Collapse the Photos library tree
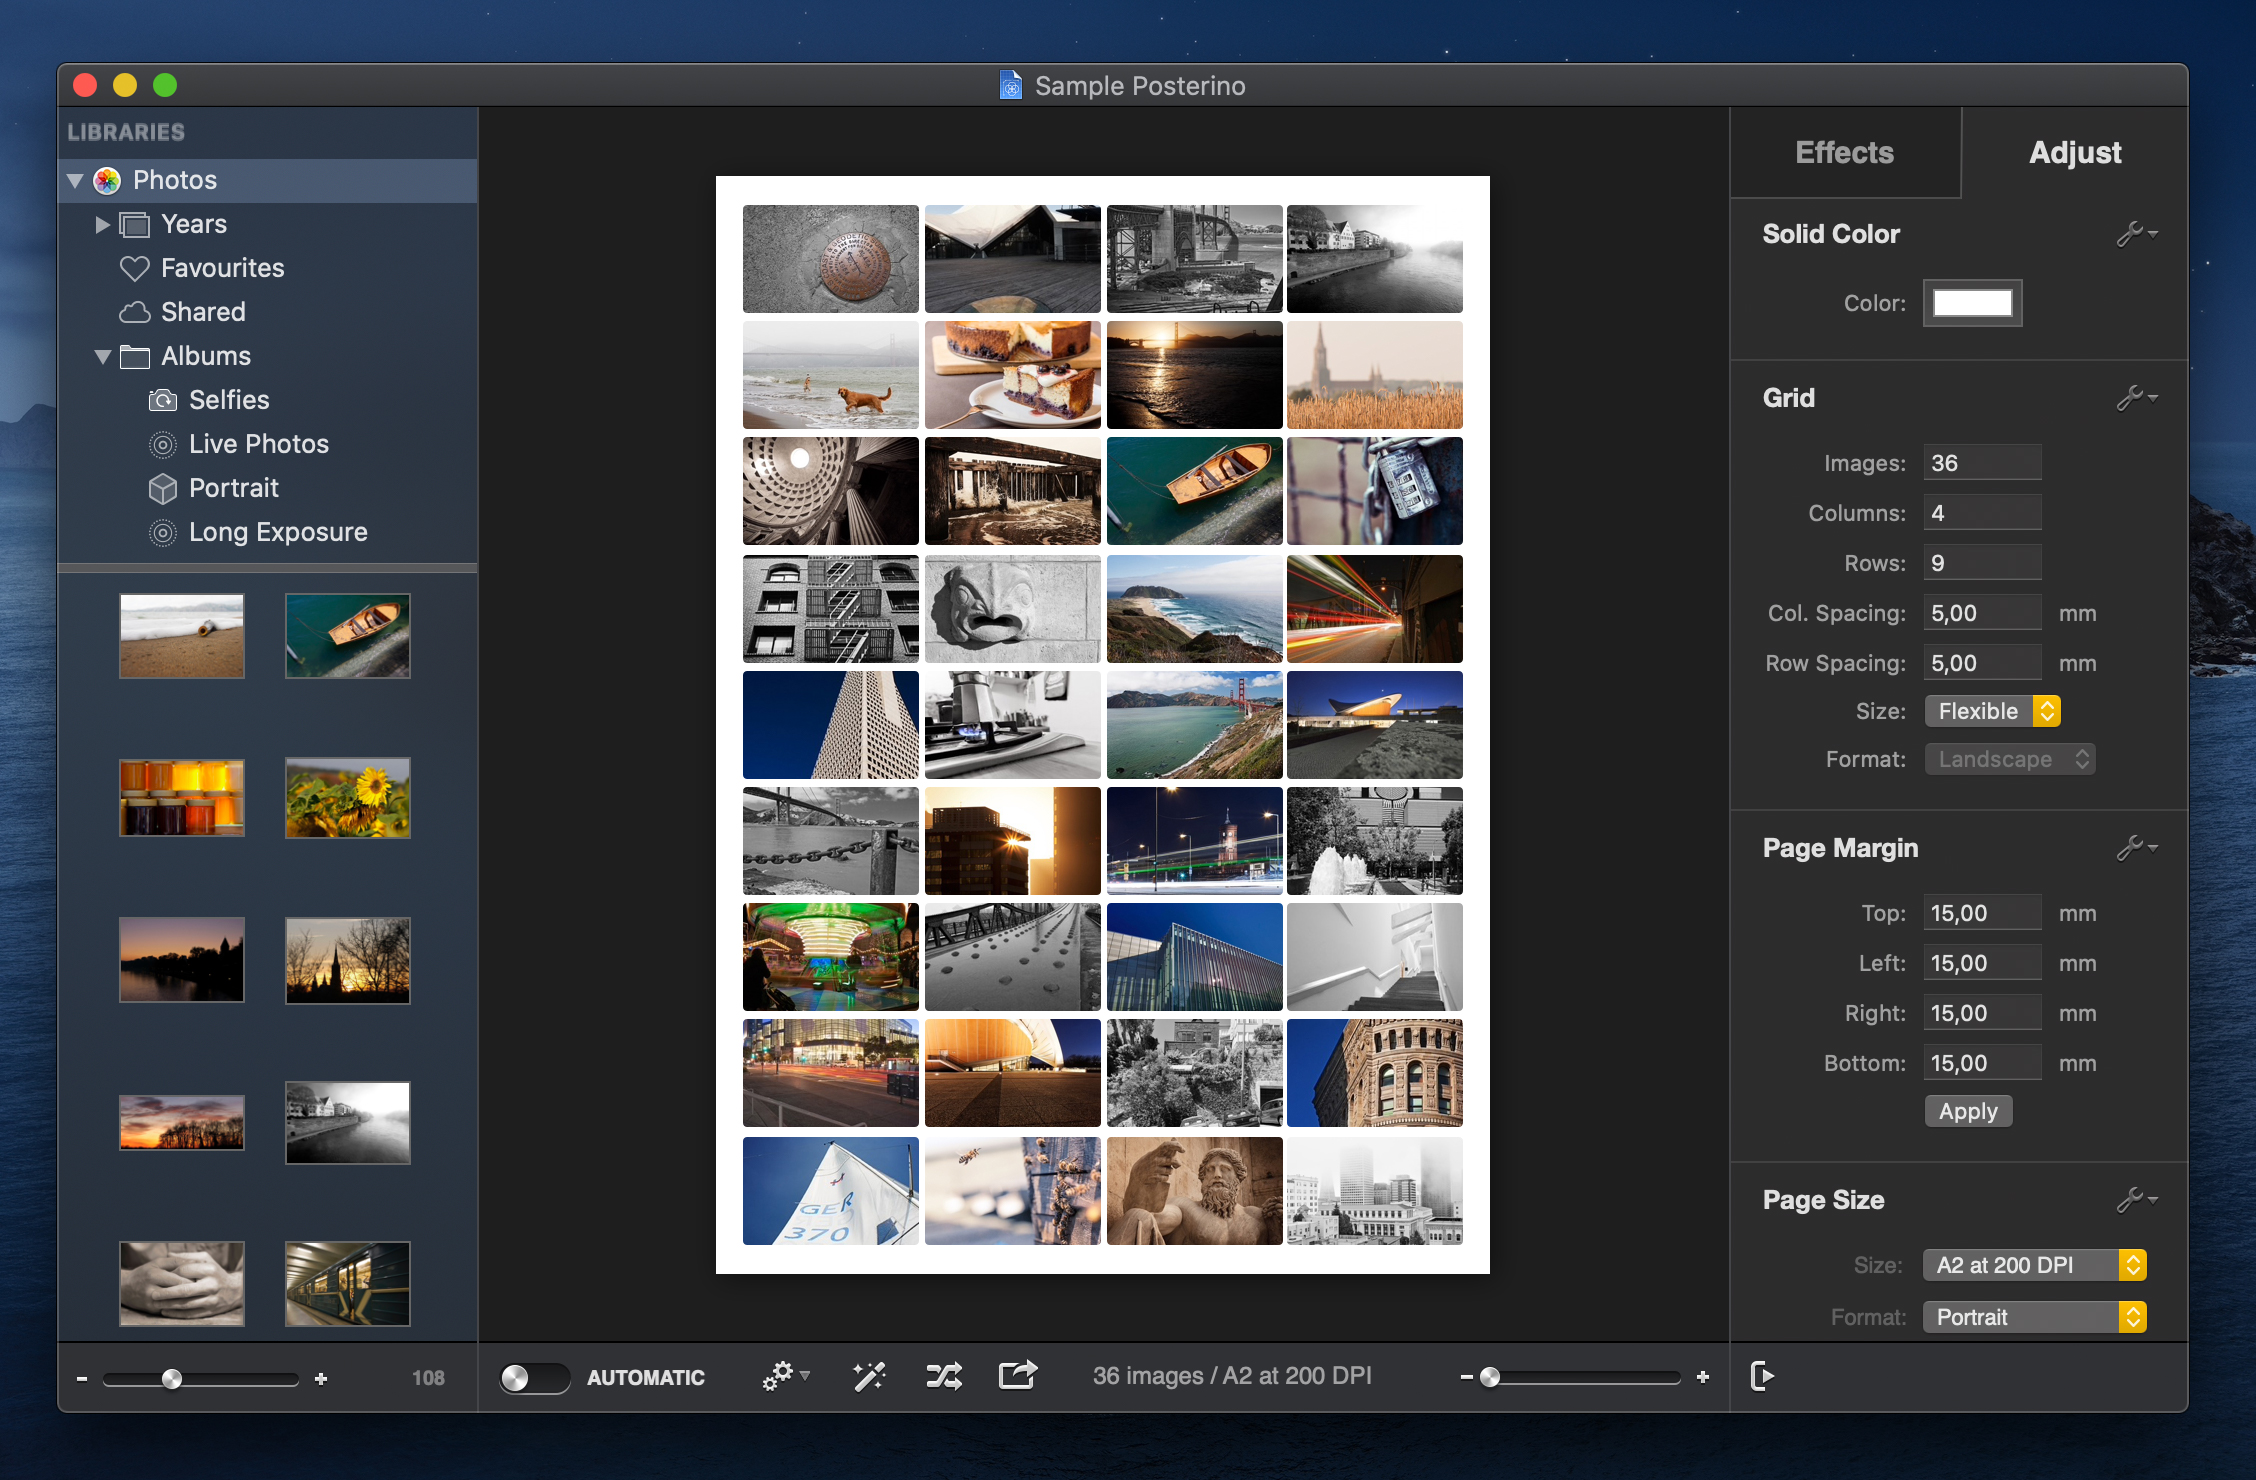The width and height of the screenshot is (2256, 1480). tap(75, 181)
